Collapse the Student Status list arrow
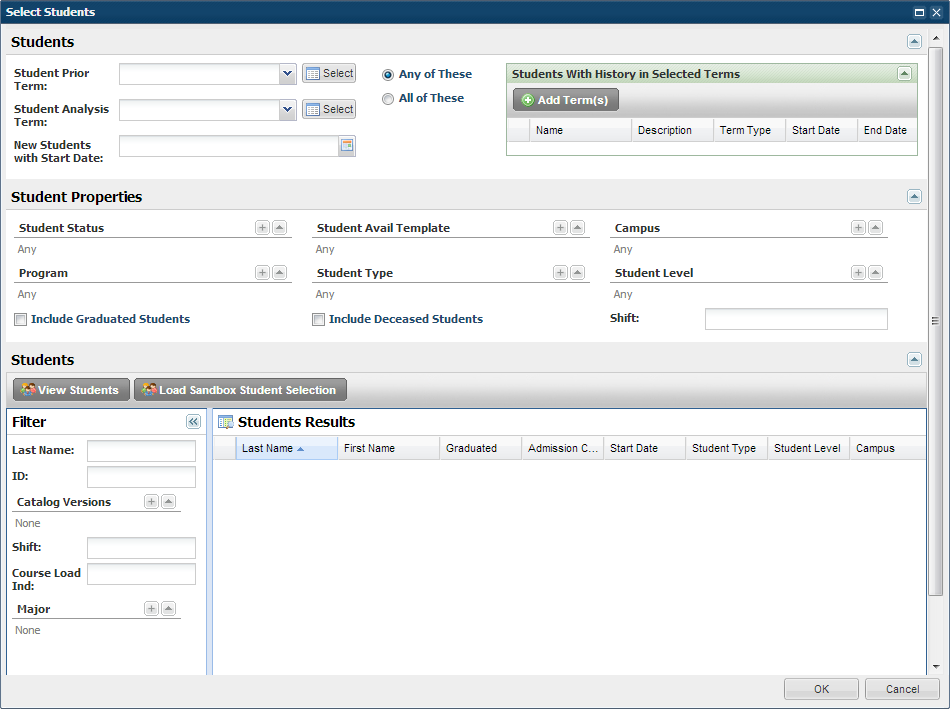 (x=279, y=228)
